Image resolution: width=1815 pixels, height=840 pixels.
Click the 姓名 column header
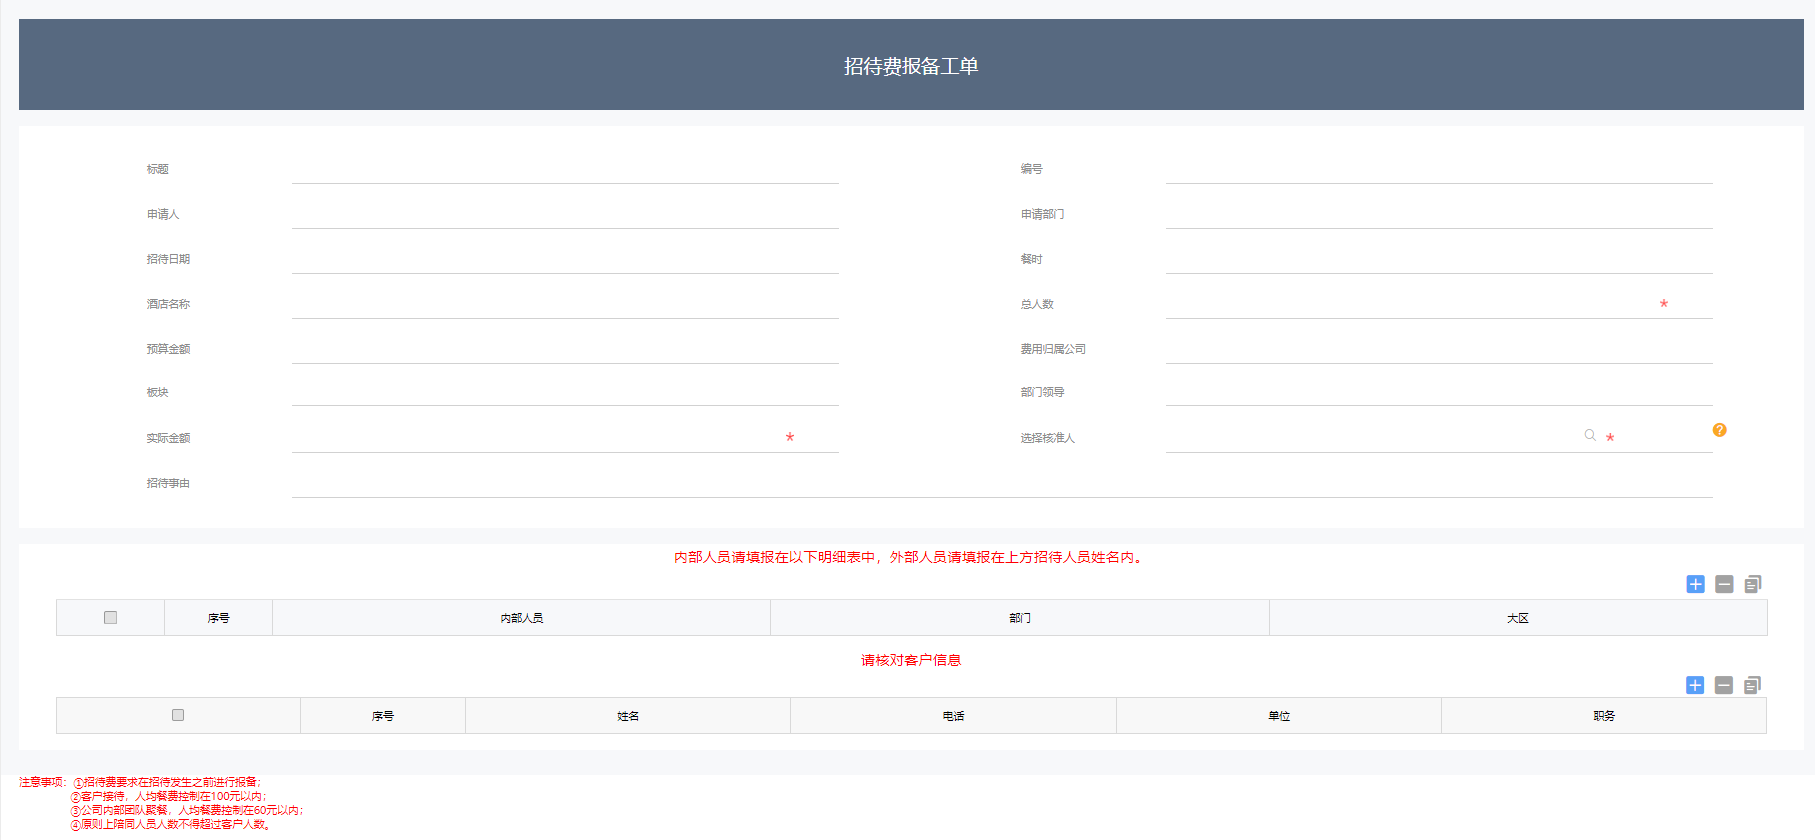(628, 716)
